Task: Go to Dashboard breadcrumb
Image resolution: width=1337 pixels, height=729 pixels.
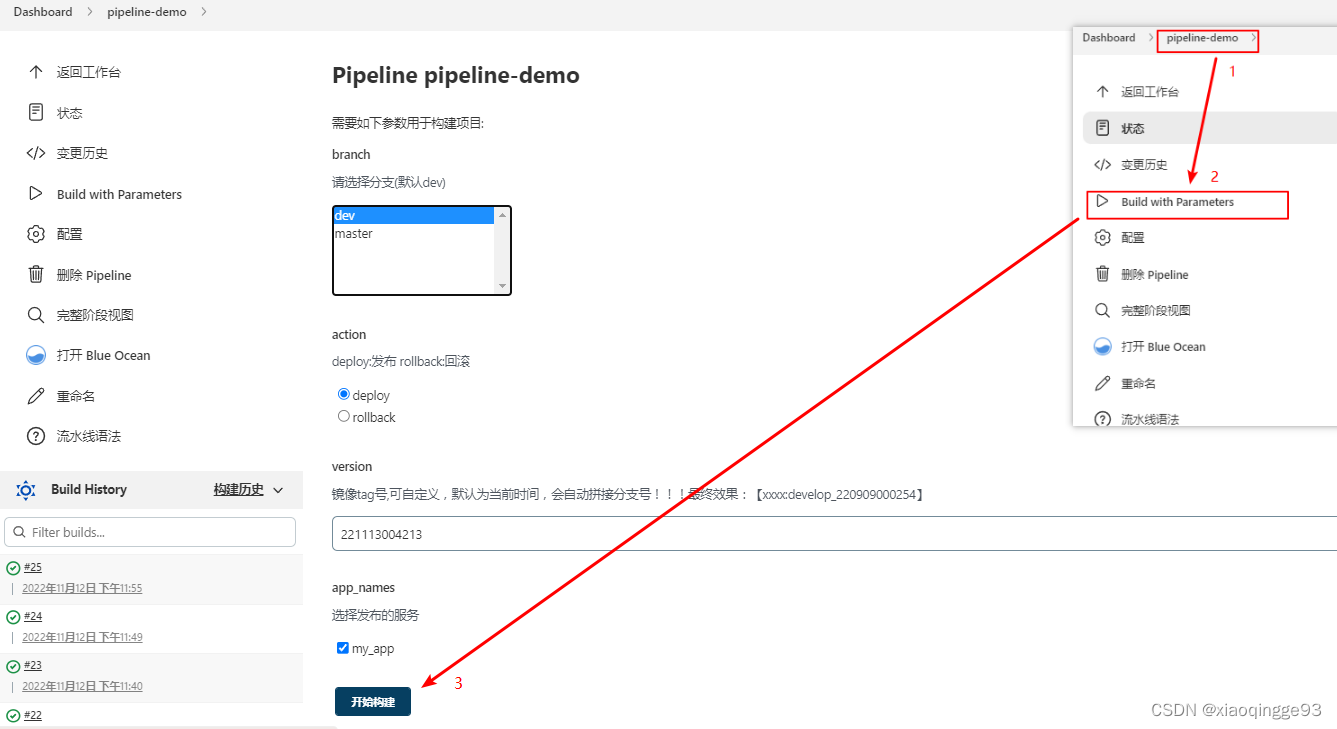Action: 43,12
